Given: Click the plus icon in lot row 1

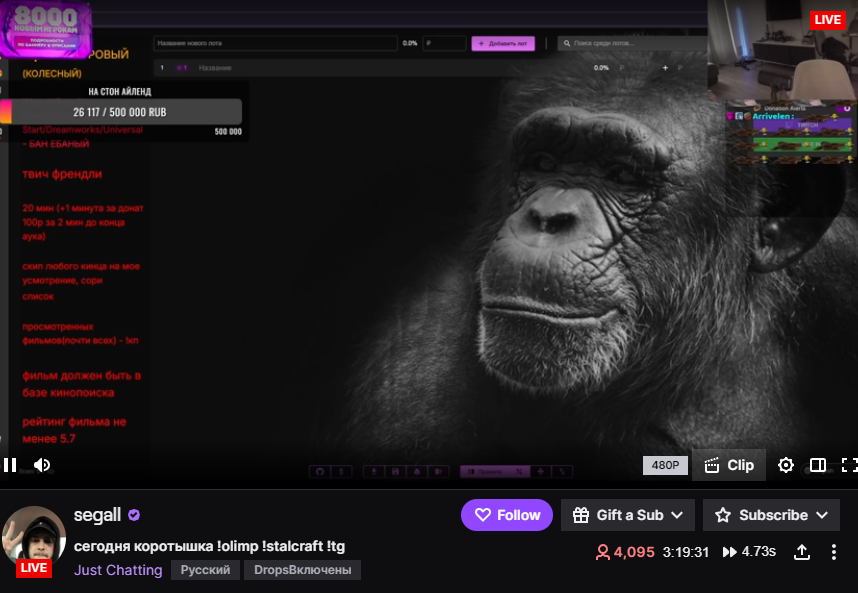Looking at the screenshot, I should pyautogui.click(x=665, y=68).
